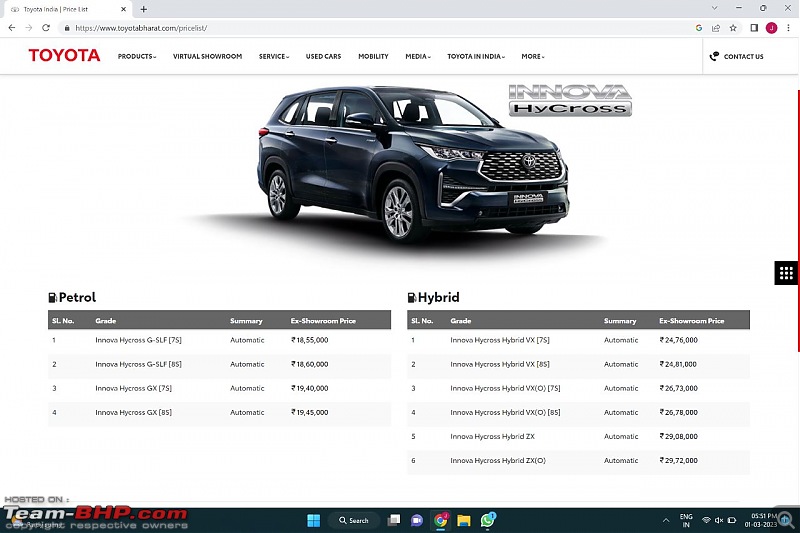Image resolution: width=800 pixels, height=533 pixels.
Task: Close the Toyota India Price List tab
Action: pos(123,9)
